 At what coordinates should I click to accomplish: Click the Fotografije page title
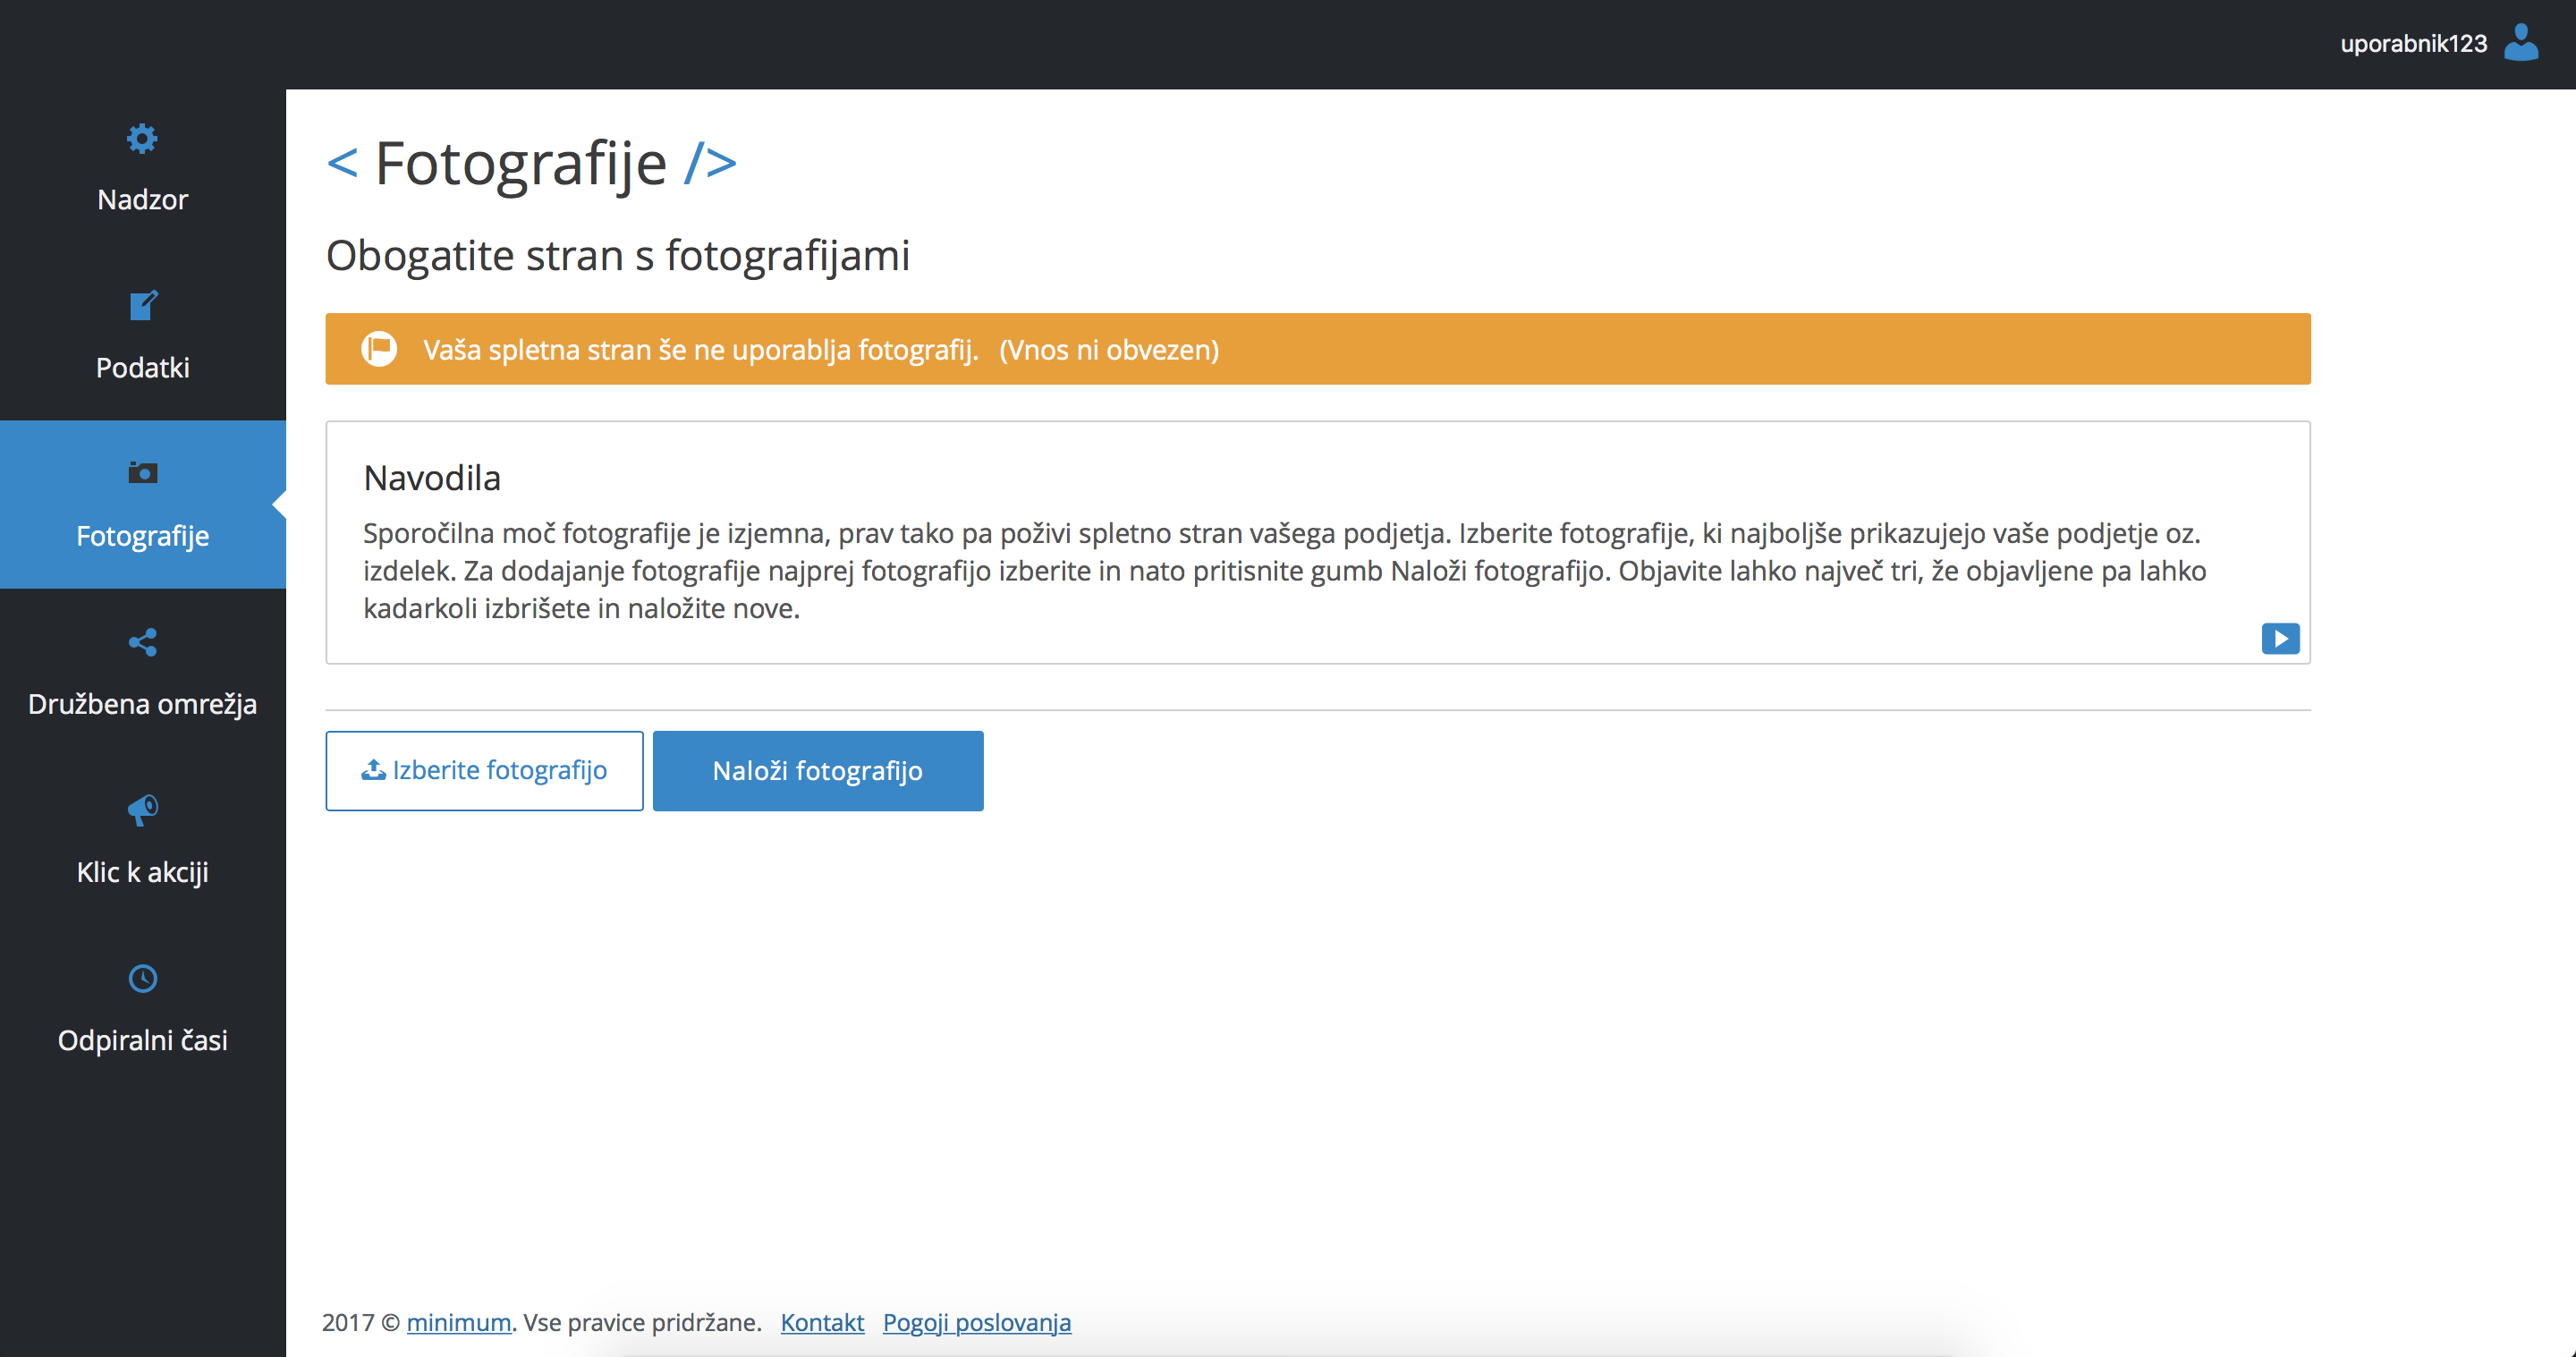[x=521, y=163]
